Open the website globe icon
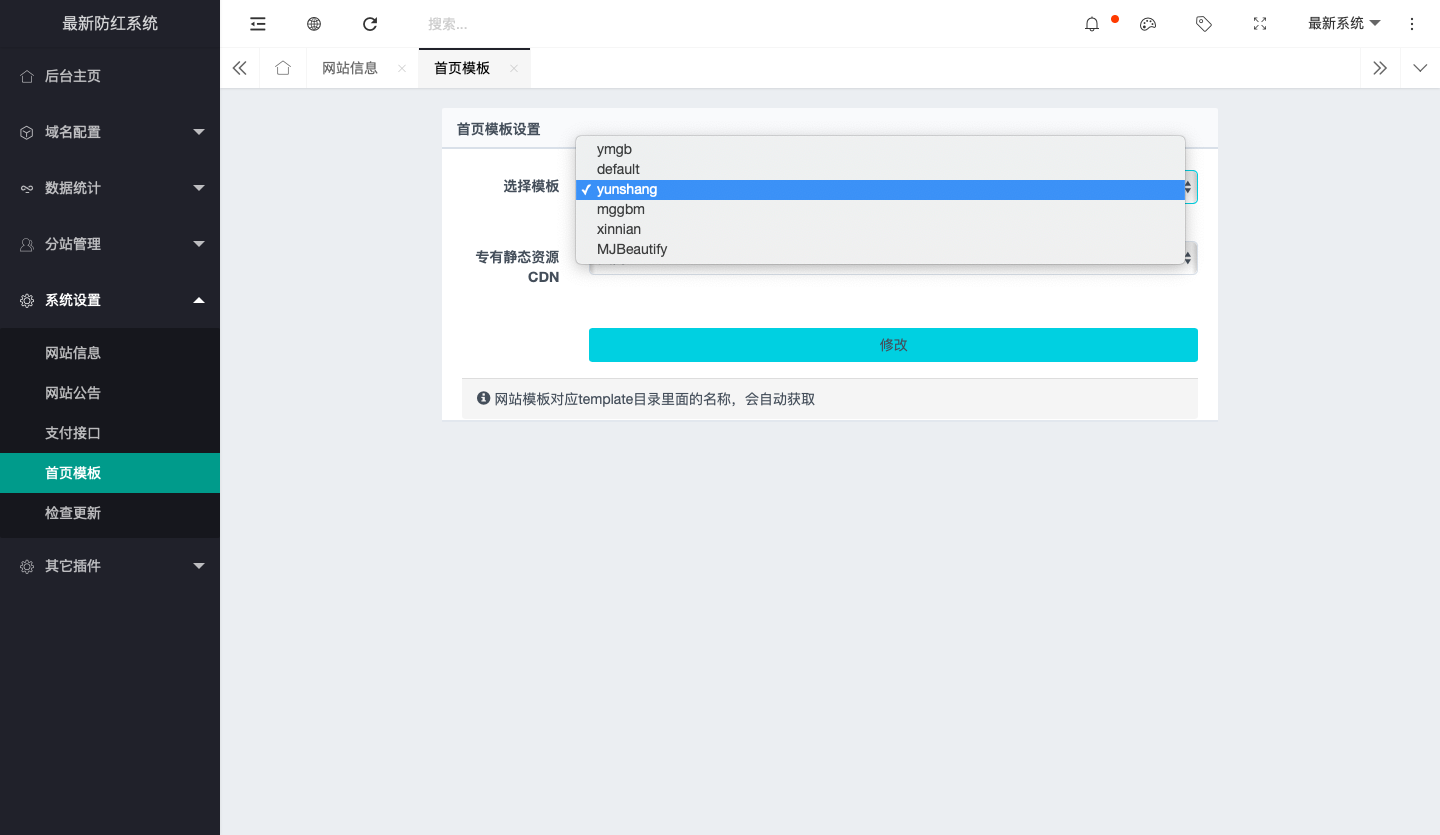This screenshot has height=835, width=1440. 314,24
